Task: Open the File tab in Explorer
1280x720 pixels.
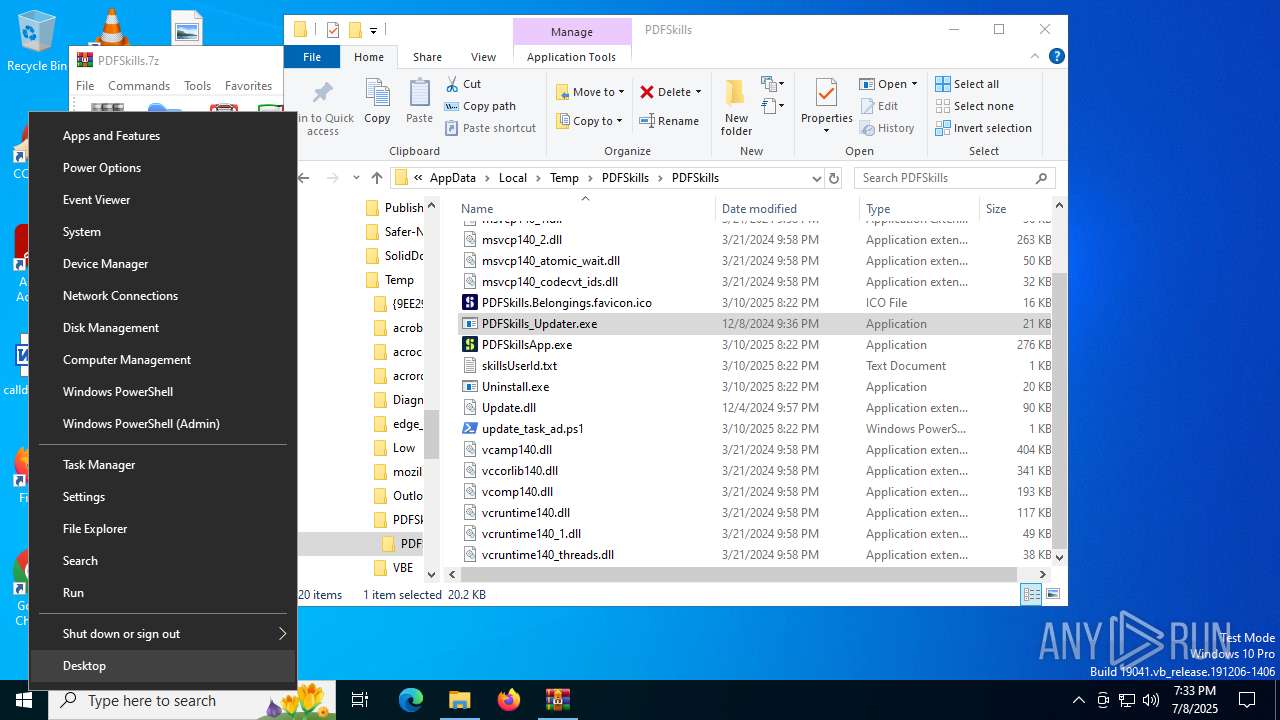Action: coord(312,57)
